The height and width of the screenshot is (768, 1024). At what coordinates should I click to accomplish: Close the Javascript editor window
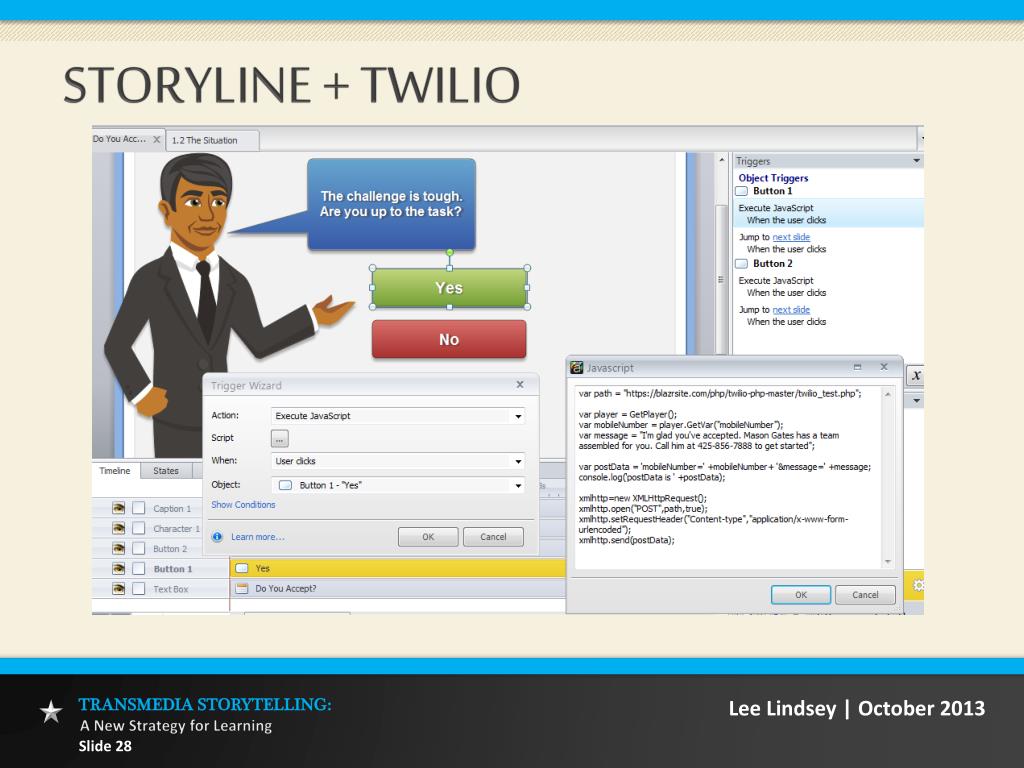(x=884, y=367)
